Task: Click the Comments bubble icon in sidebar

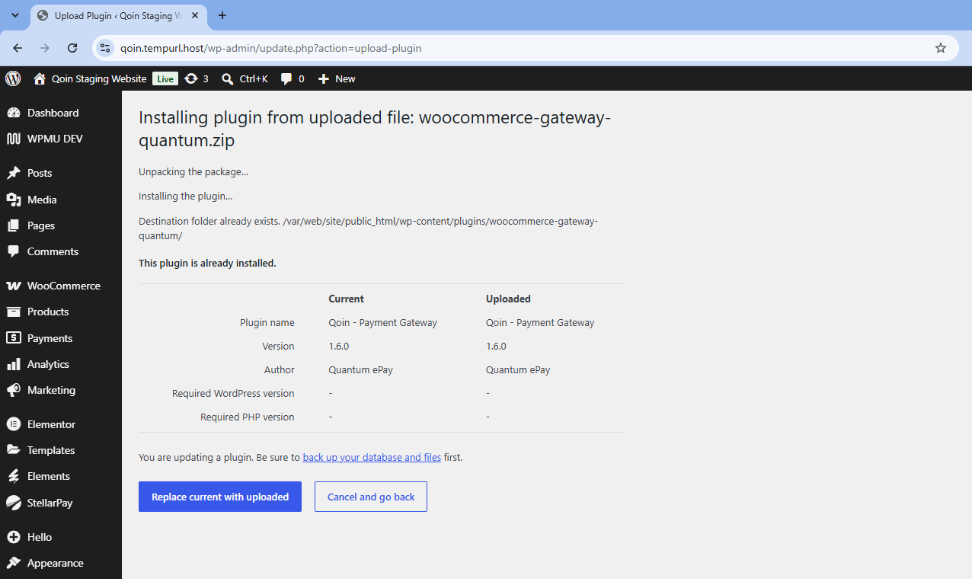Action: [x=14, y=252]
